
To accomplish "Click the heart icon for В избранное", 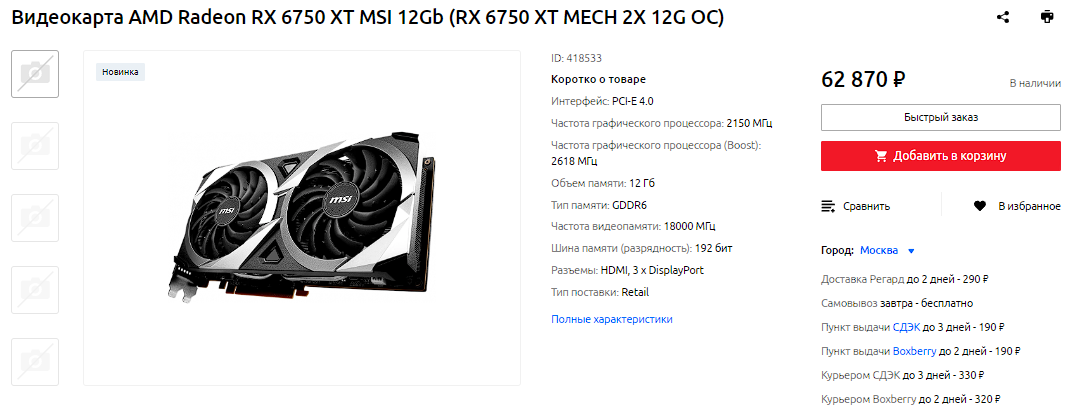I will (980, 206).
